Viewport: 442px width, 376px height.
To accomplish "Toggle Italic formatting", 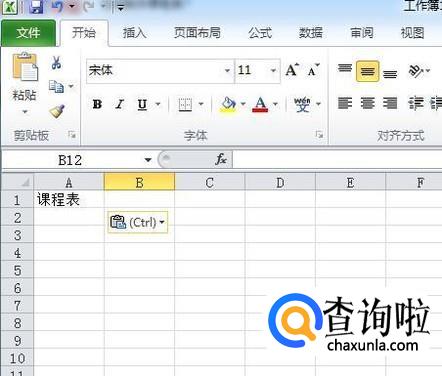I will pyautogui.click(x=119, y=104).
